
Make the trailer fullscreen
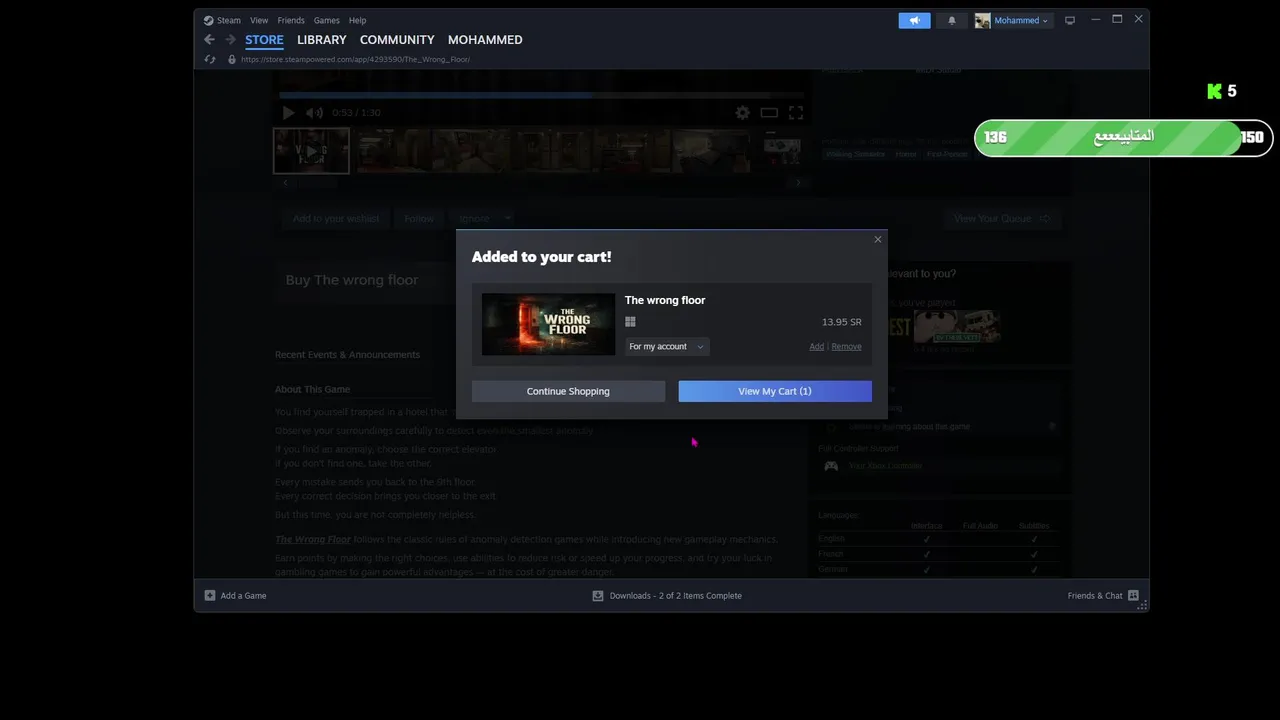tap(796, 113)
